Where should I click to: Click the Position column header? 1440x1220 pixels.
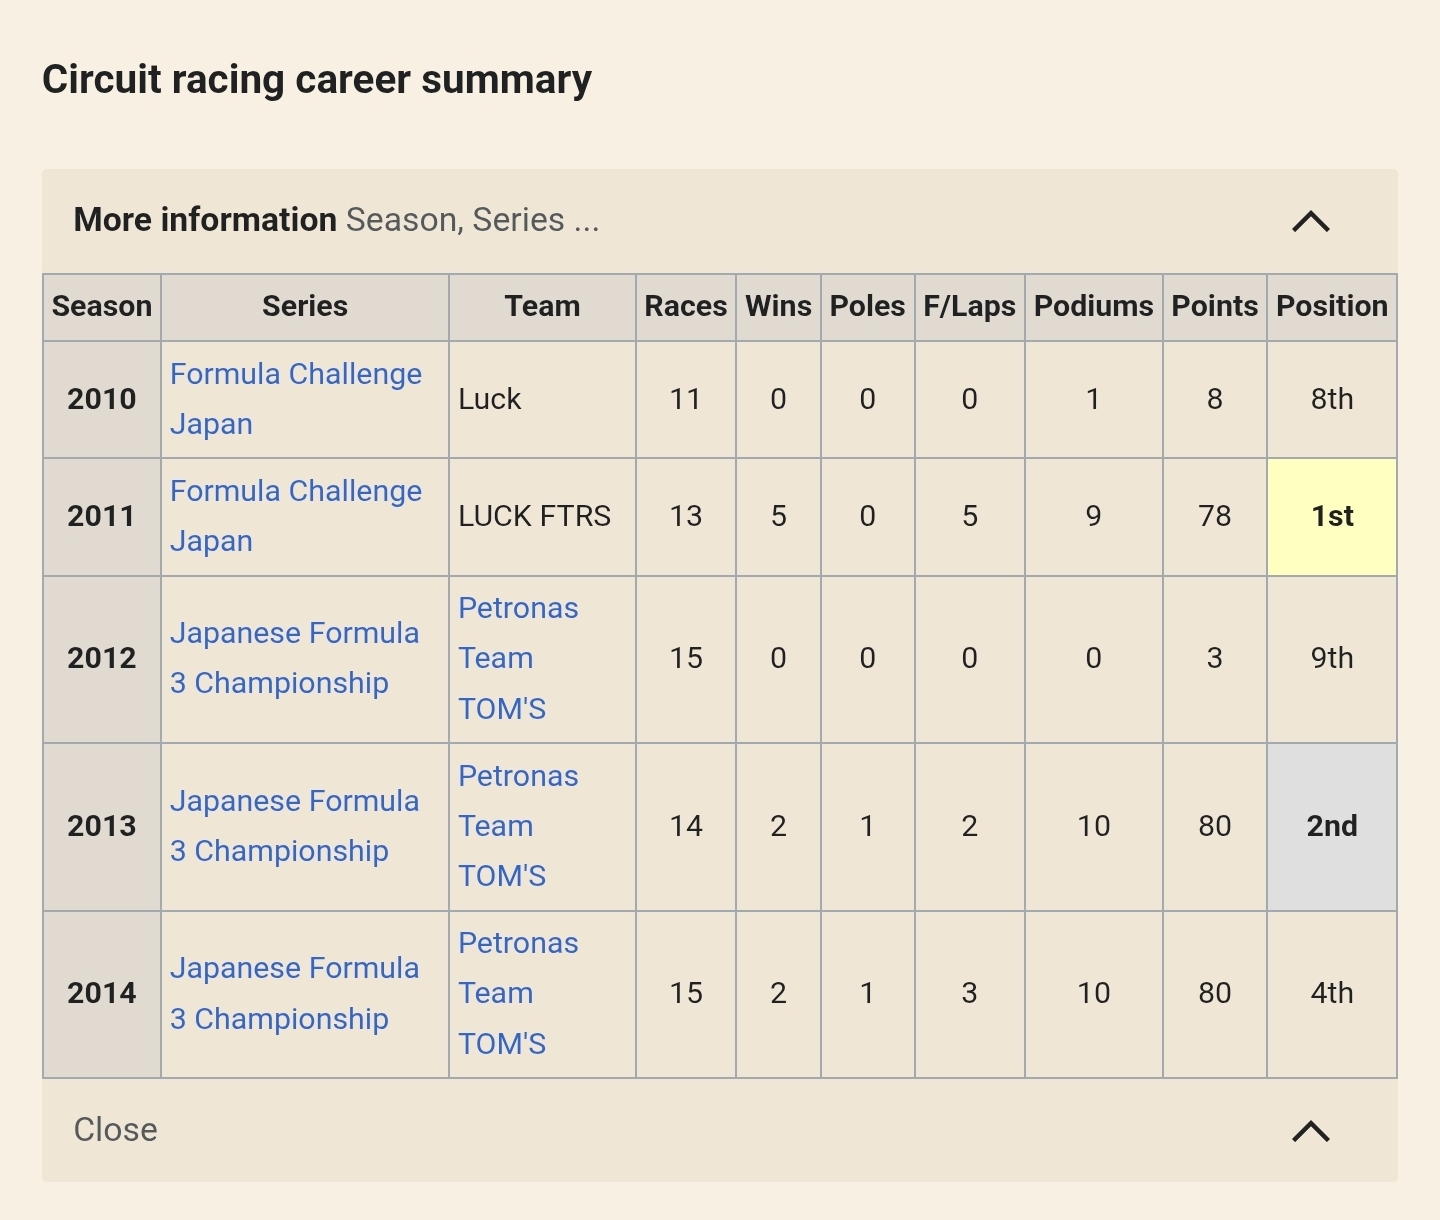(x=1332, y=307)
